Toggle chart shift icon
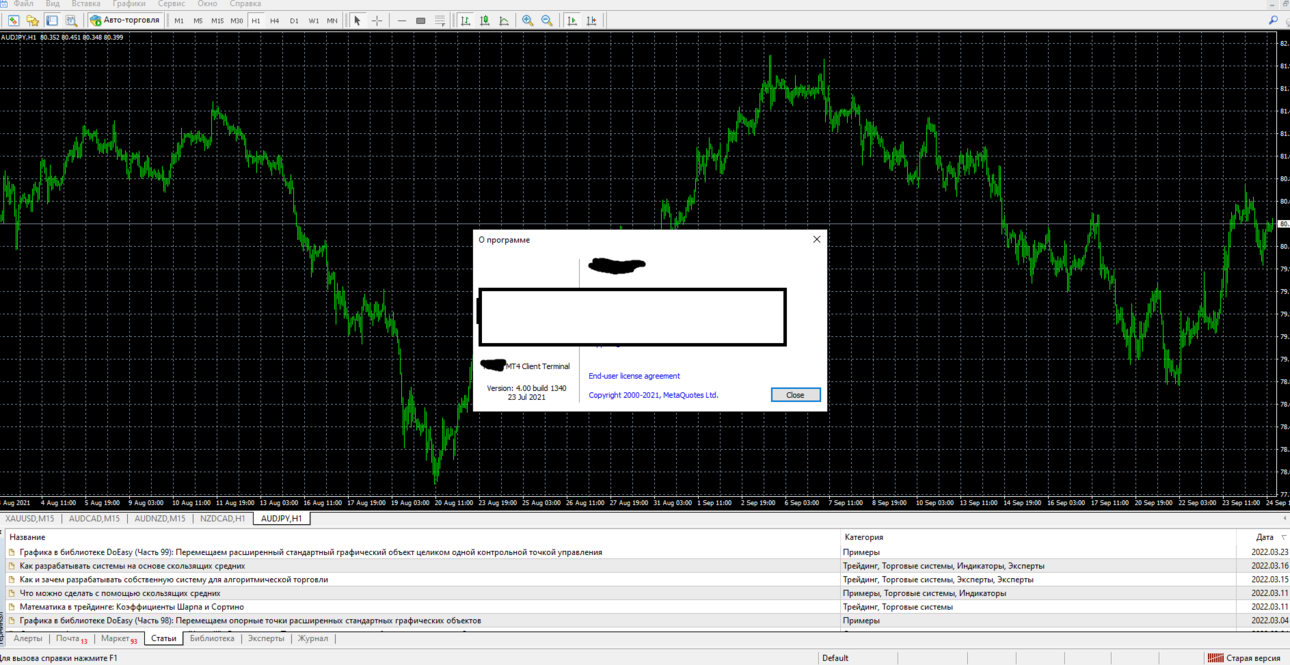Image resolution: width=1290 pixels, height=665 pixels. pyautogui.click(x=592, y=20)
